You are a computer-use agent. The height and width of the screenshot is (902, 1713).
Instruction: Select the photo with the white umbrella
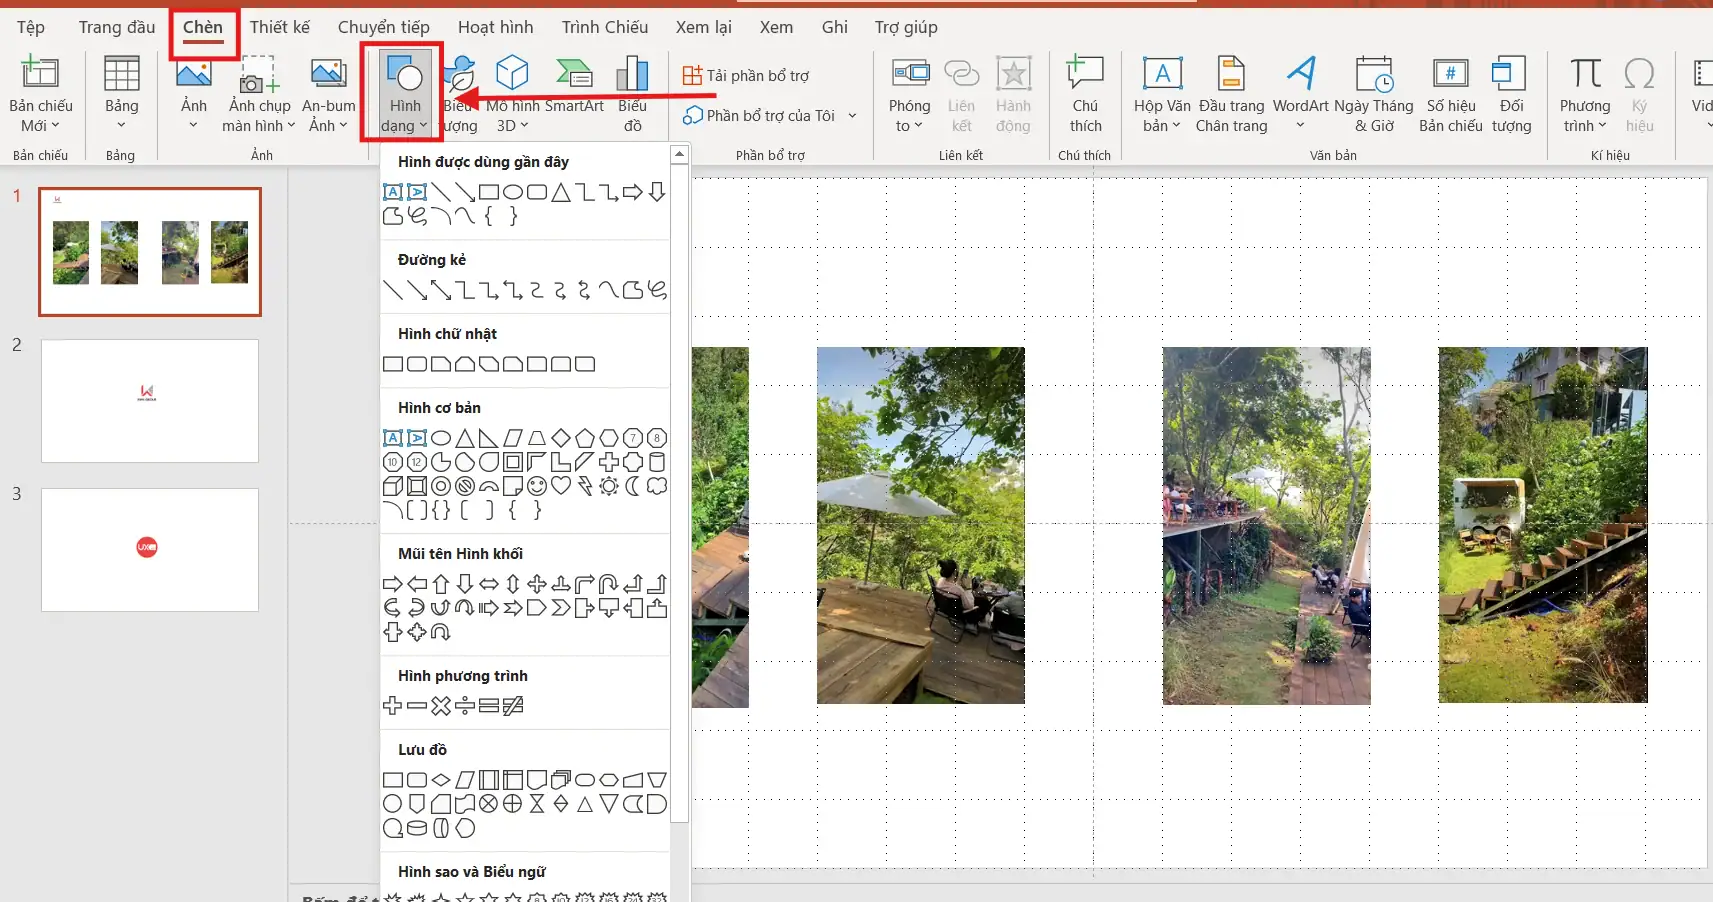tap(921, 525)
